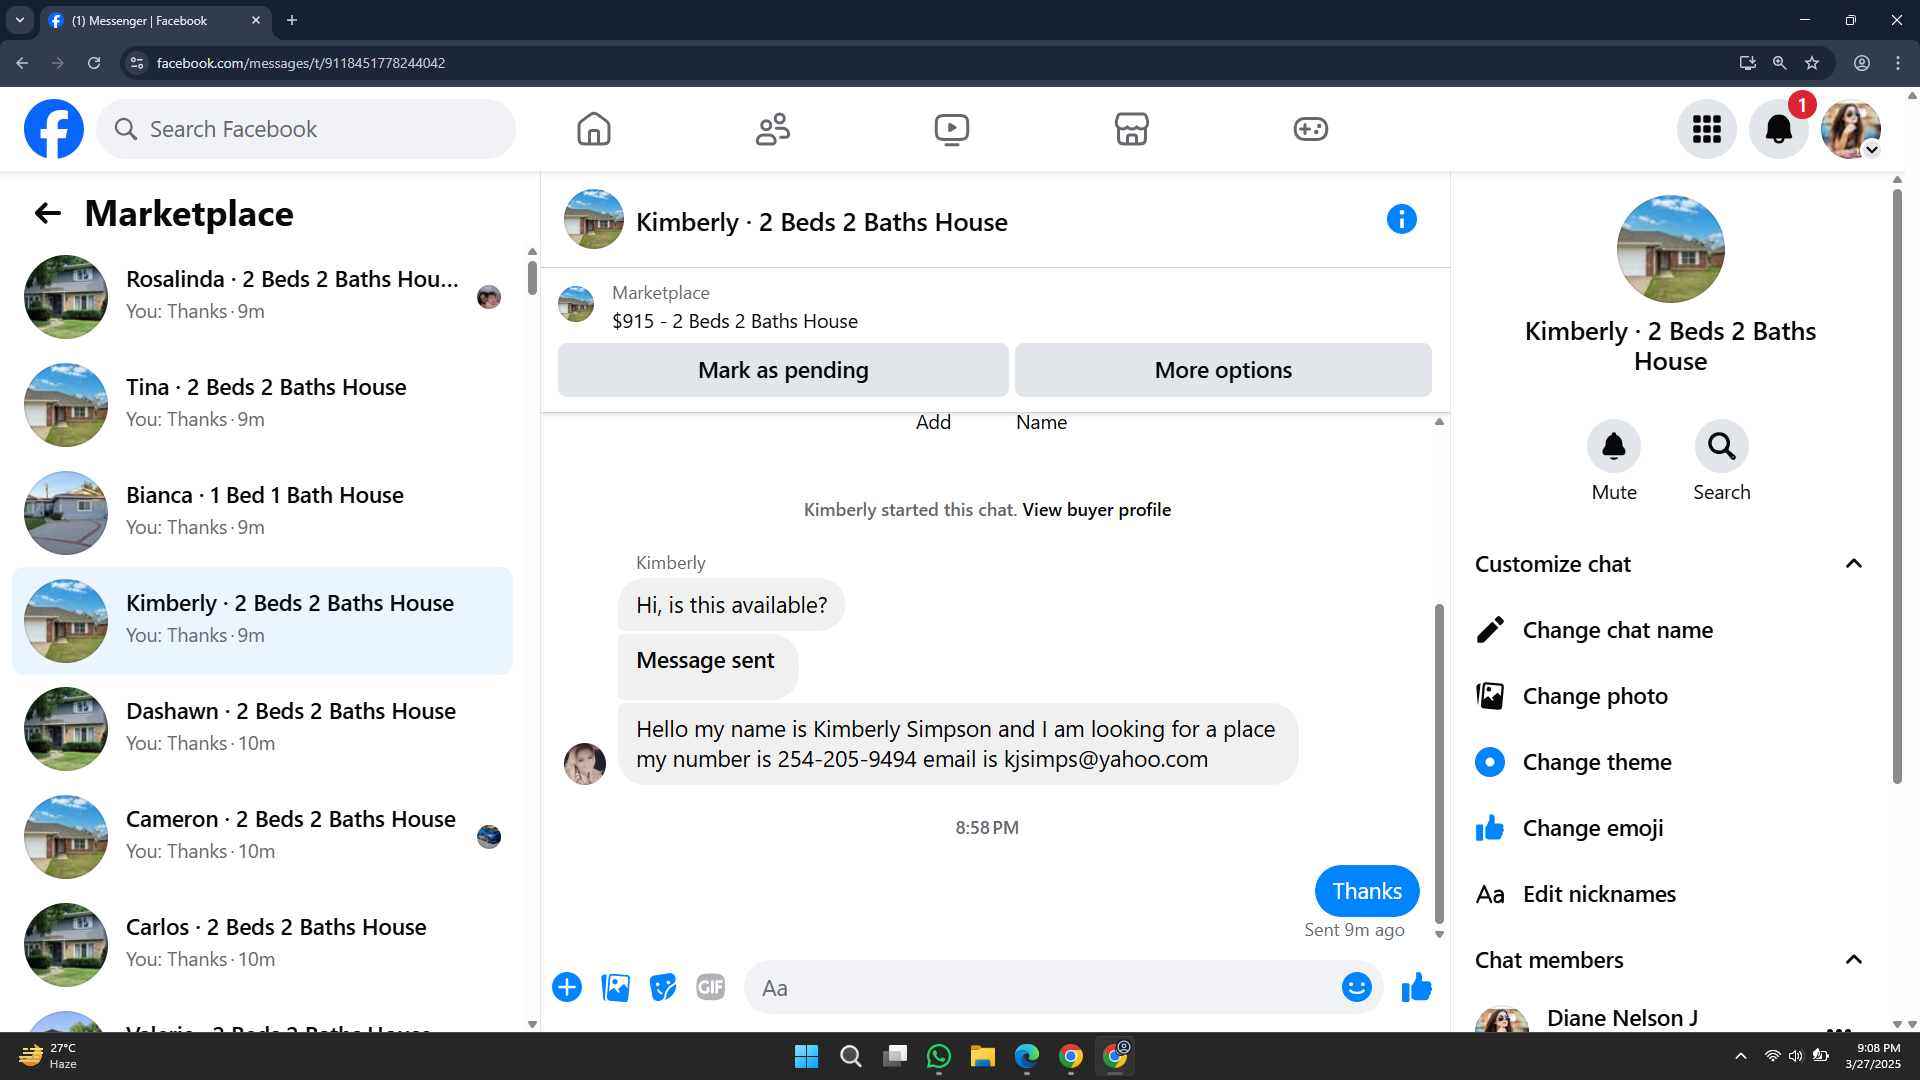
Task: Click the More options button
Action: point(1223,370)
